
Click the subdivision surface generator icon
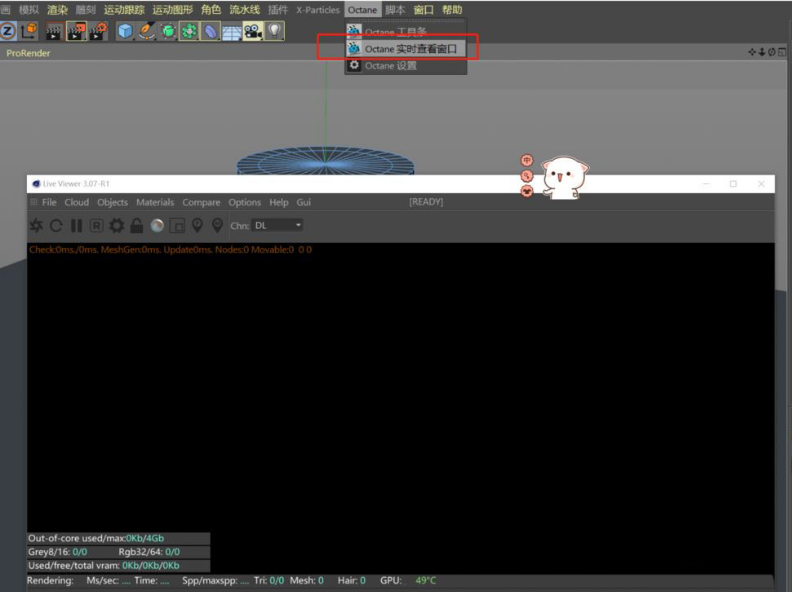point(168,31)
